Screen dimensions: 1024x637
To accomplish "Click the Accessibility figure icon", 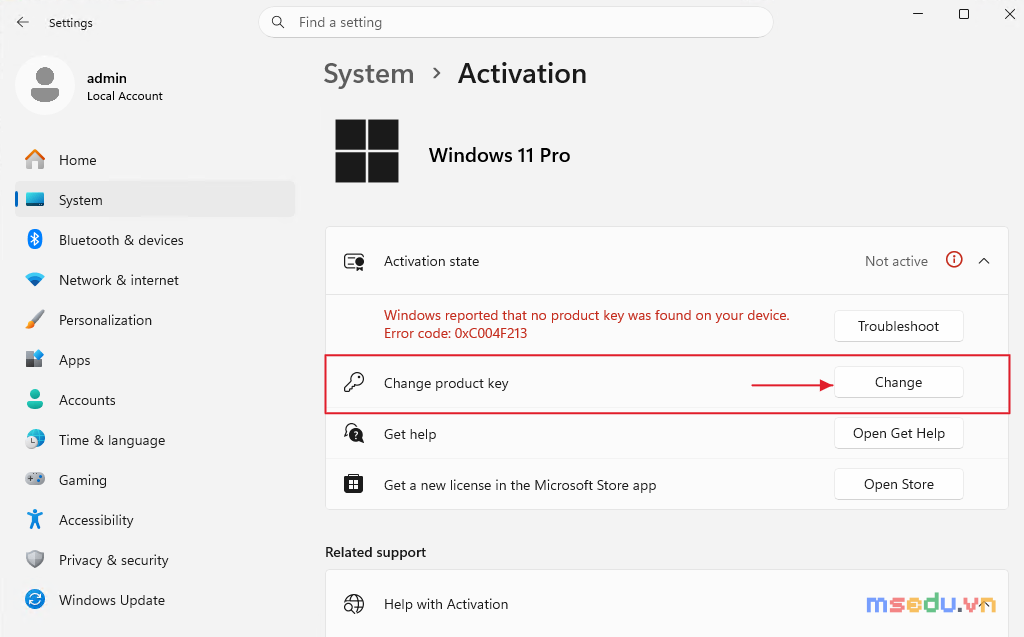I will [35, 519].
